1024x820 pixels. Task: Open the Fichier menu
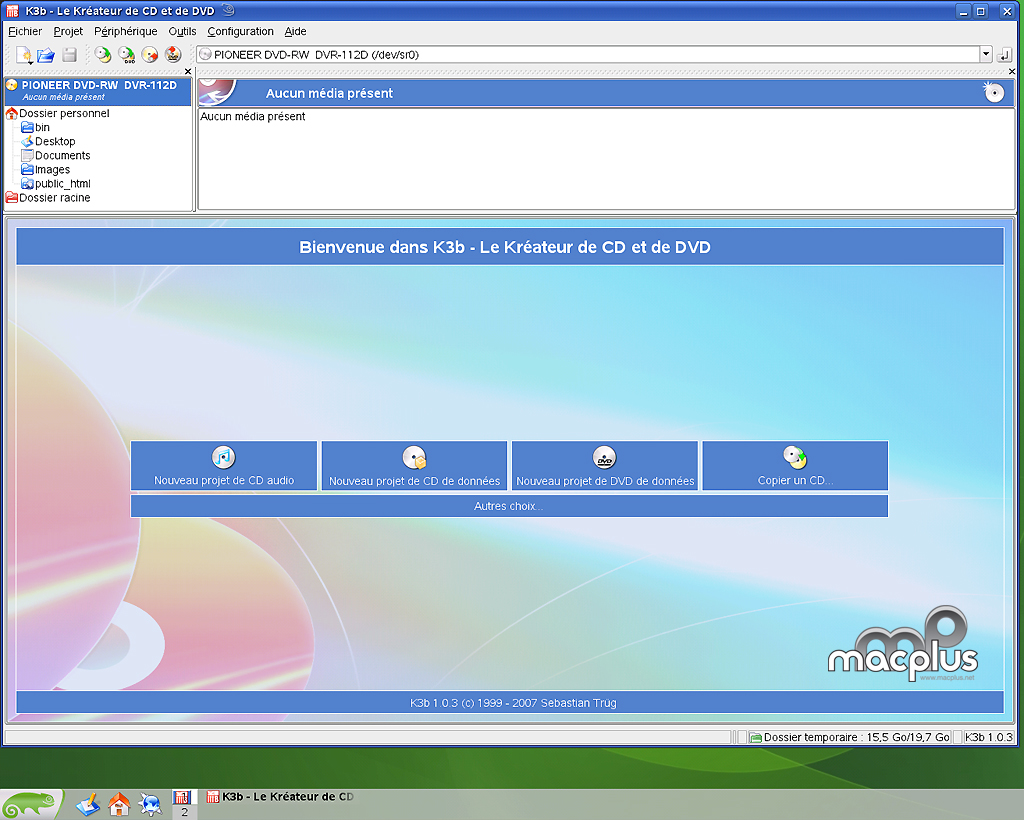[25, 31]
